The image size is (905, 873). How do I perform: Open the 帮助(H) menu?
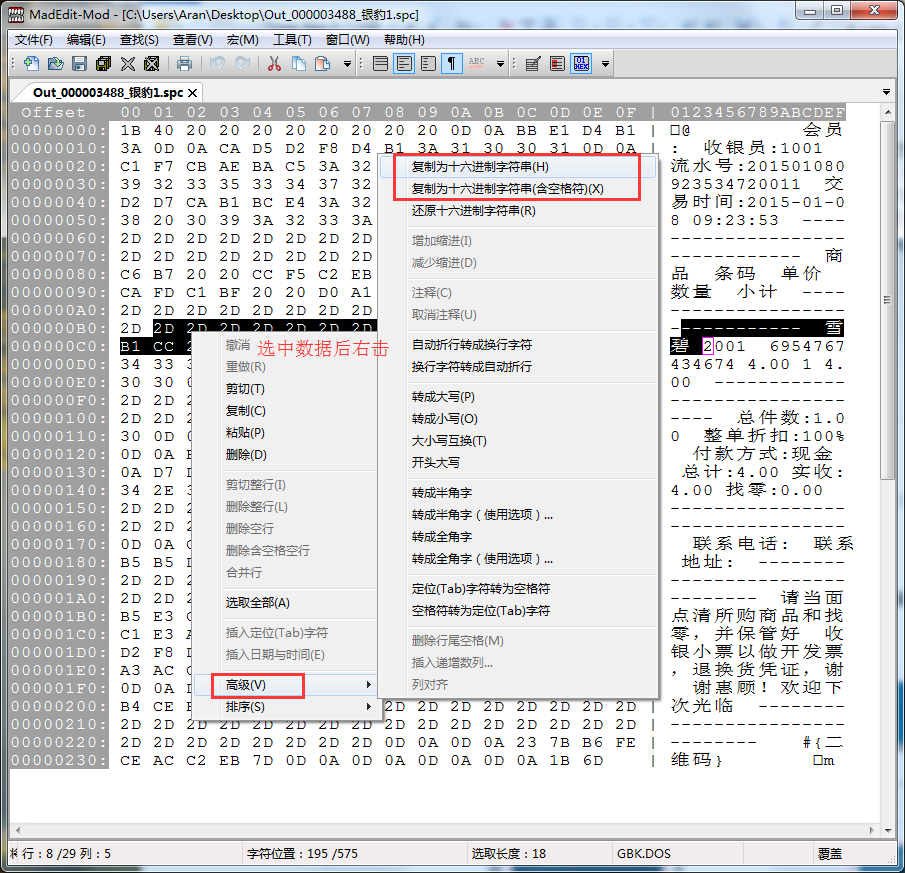(404, 40)
